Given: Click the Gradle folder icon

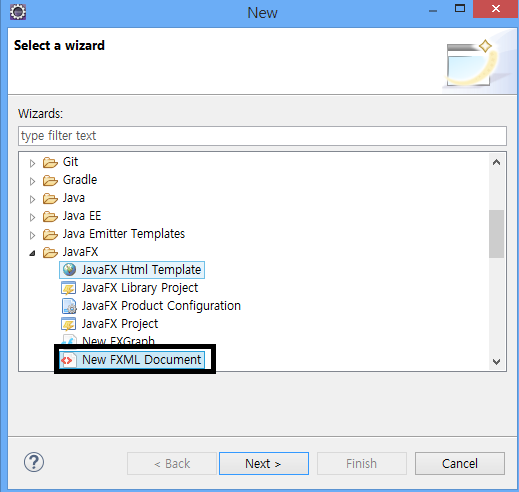Looking at the screenshot, I should [x=50, y=180].
